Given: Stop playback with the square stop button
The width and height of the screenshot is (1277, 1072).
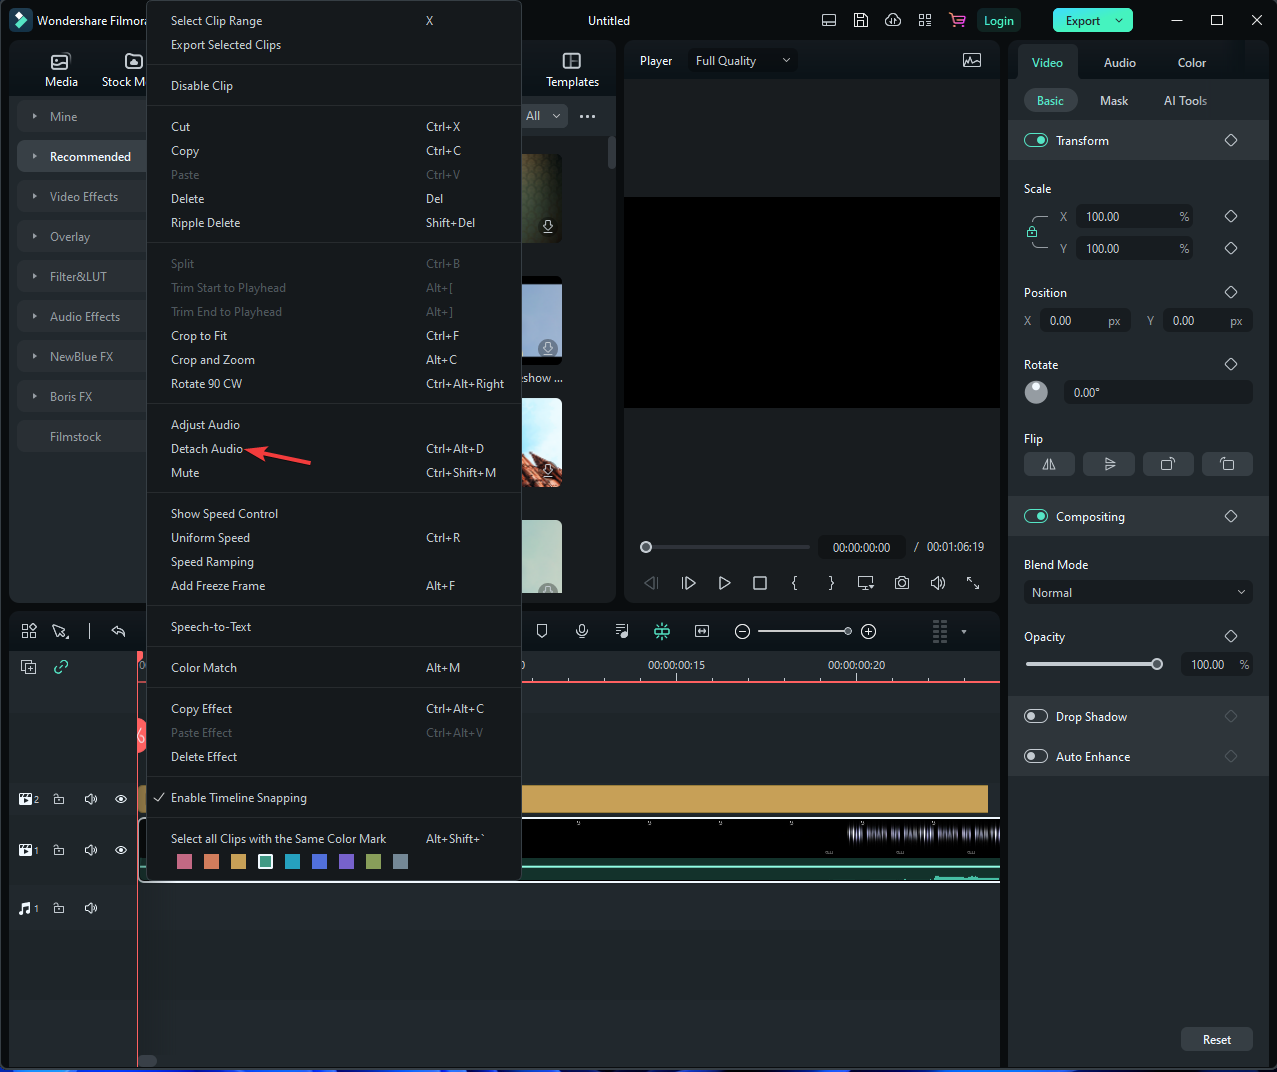Looking at the screenshot, I should (x=760, y=583).
